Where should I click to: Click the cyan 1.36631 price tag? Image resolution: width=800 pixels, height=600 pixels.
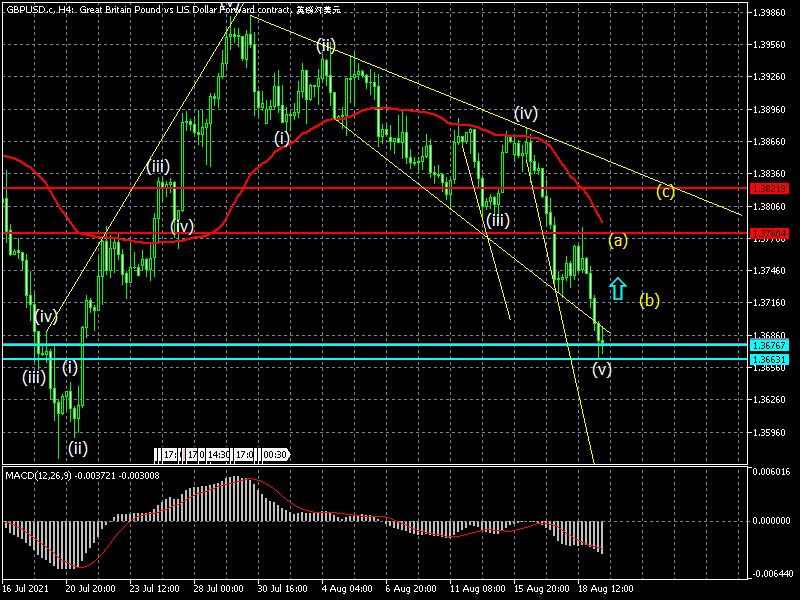[772, 359]
